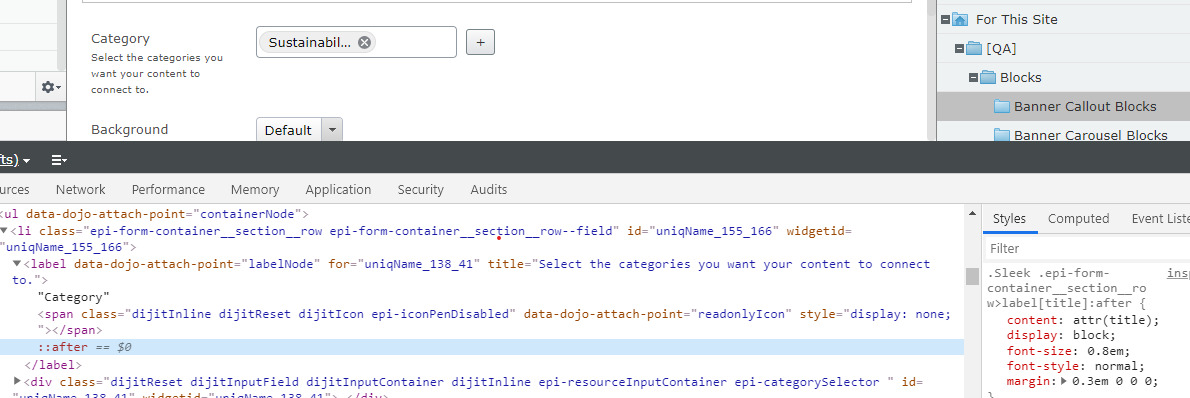Open the Background Default dropdown
This screenshot has height=398, width=1190.
point(299,130)
